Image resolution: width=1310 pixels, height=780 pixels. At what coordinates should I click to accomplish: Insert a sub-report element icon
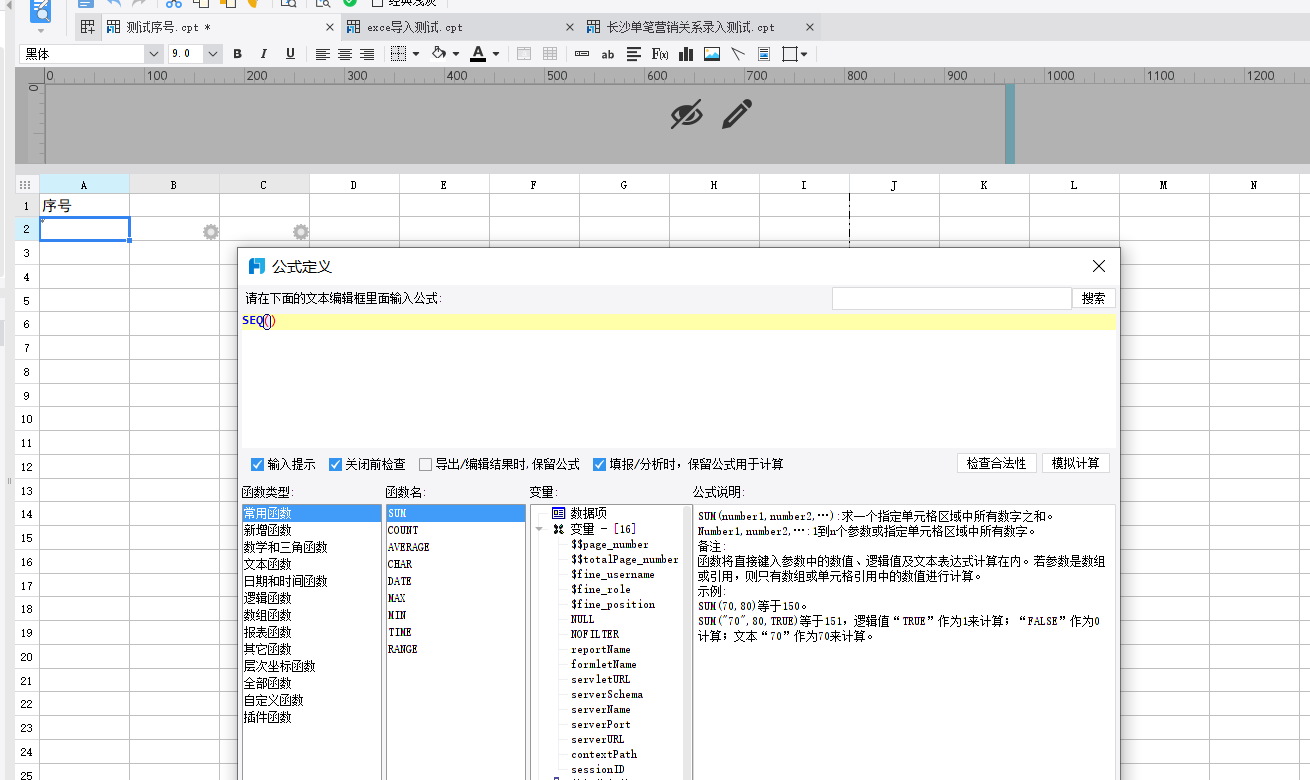click(x=764, y=54)
